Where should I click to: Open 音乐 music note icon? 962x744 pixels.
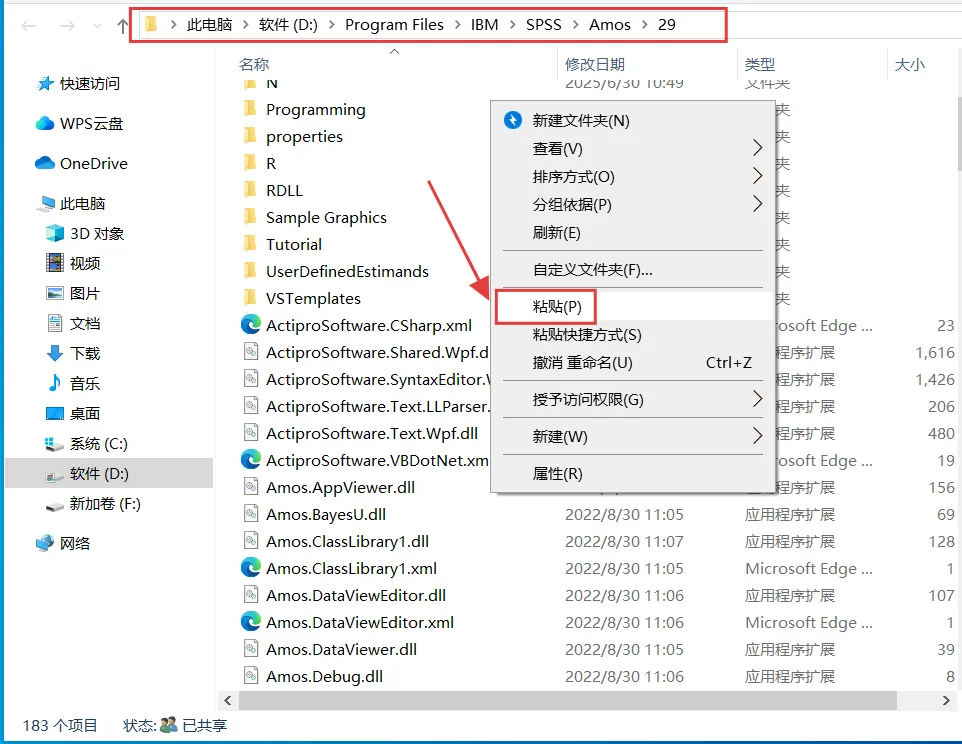pos(55,383)
